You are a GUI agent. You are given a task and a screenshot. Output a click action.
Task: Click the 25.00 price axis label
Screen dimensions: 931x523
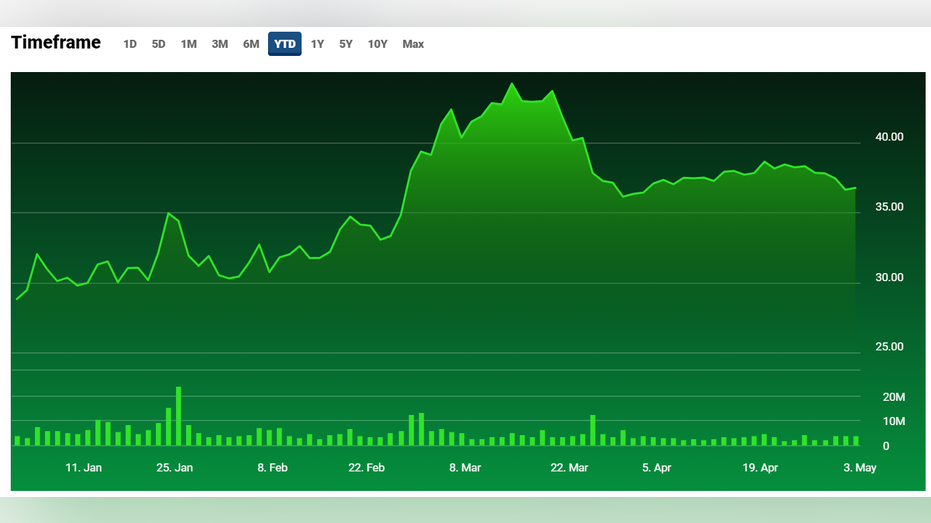pos(889,347)
